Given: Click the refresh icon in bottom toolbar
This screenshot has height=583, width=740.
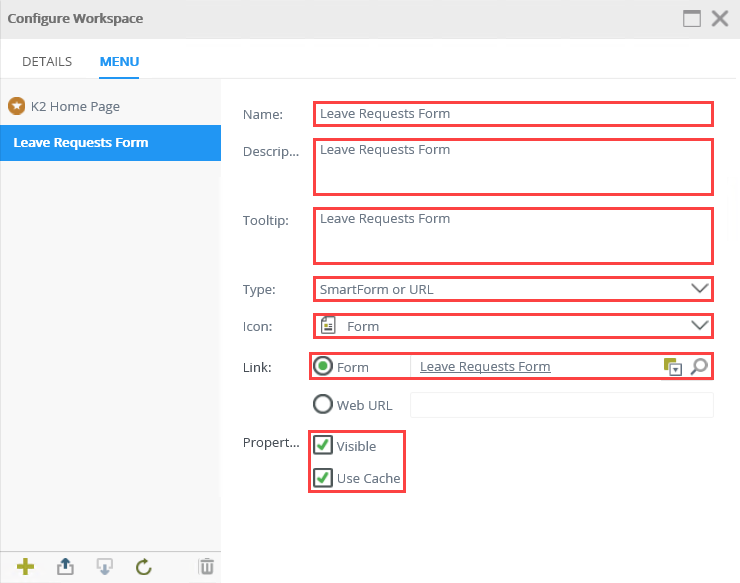Looking at the screenshot, I should [x=143, y=567].
